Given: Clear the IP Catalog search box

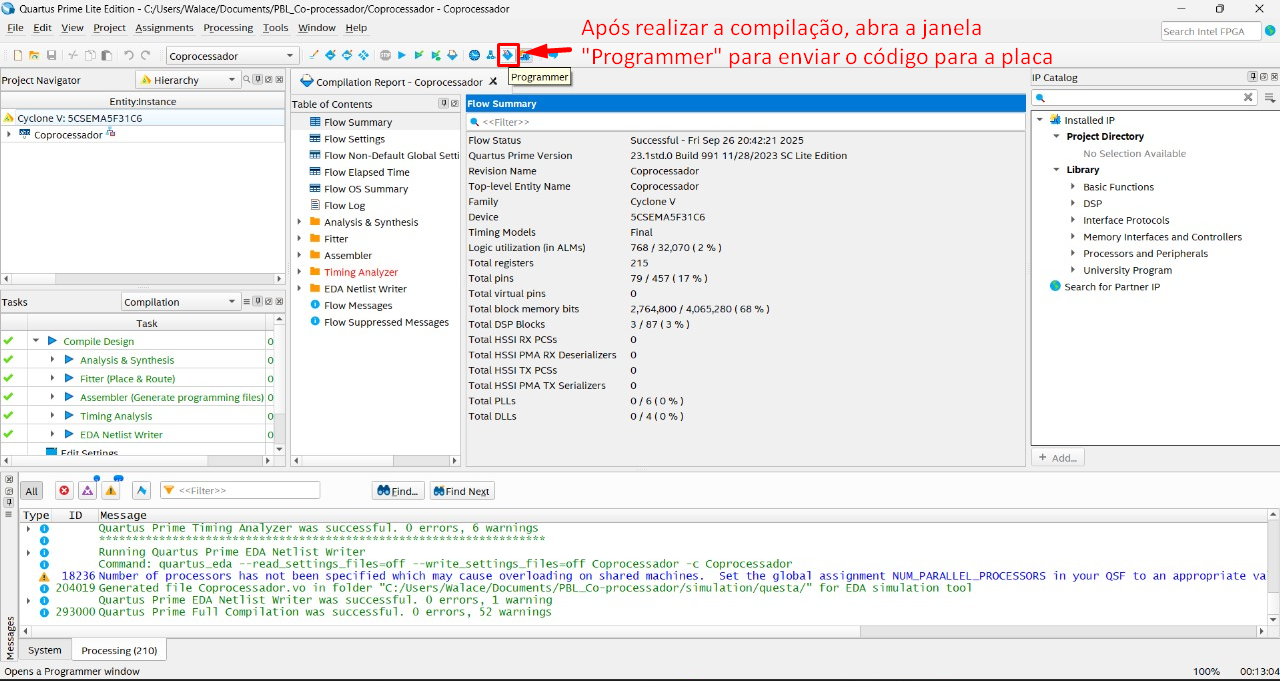Looking at the screenshot, I should point(1248,97).
